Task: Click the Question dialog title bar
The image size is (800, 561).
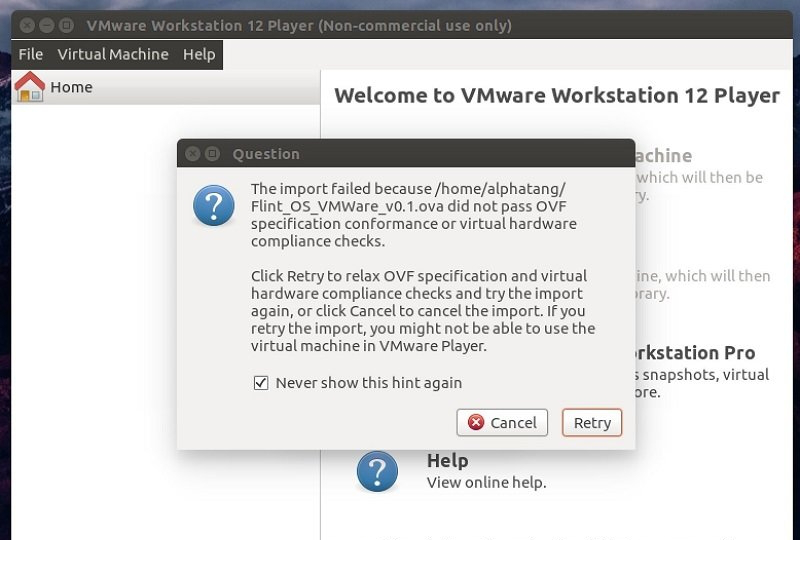Action: (x=406, y=153)
